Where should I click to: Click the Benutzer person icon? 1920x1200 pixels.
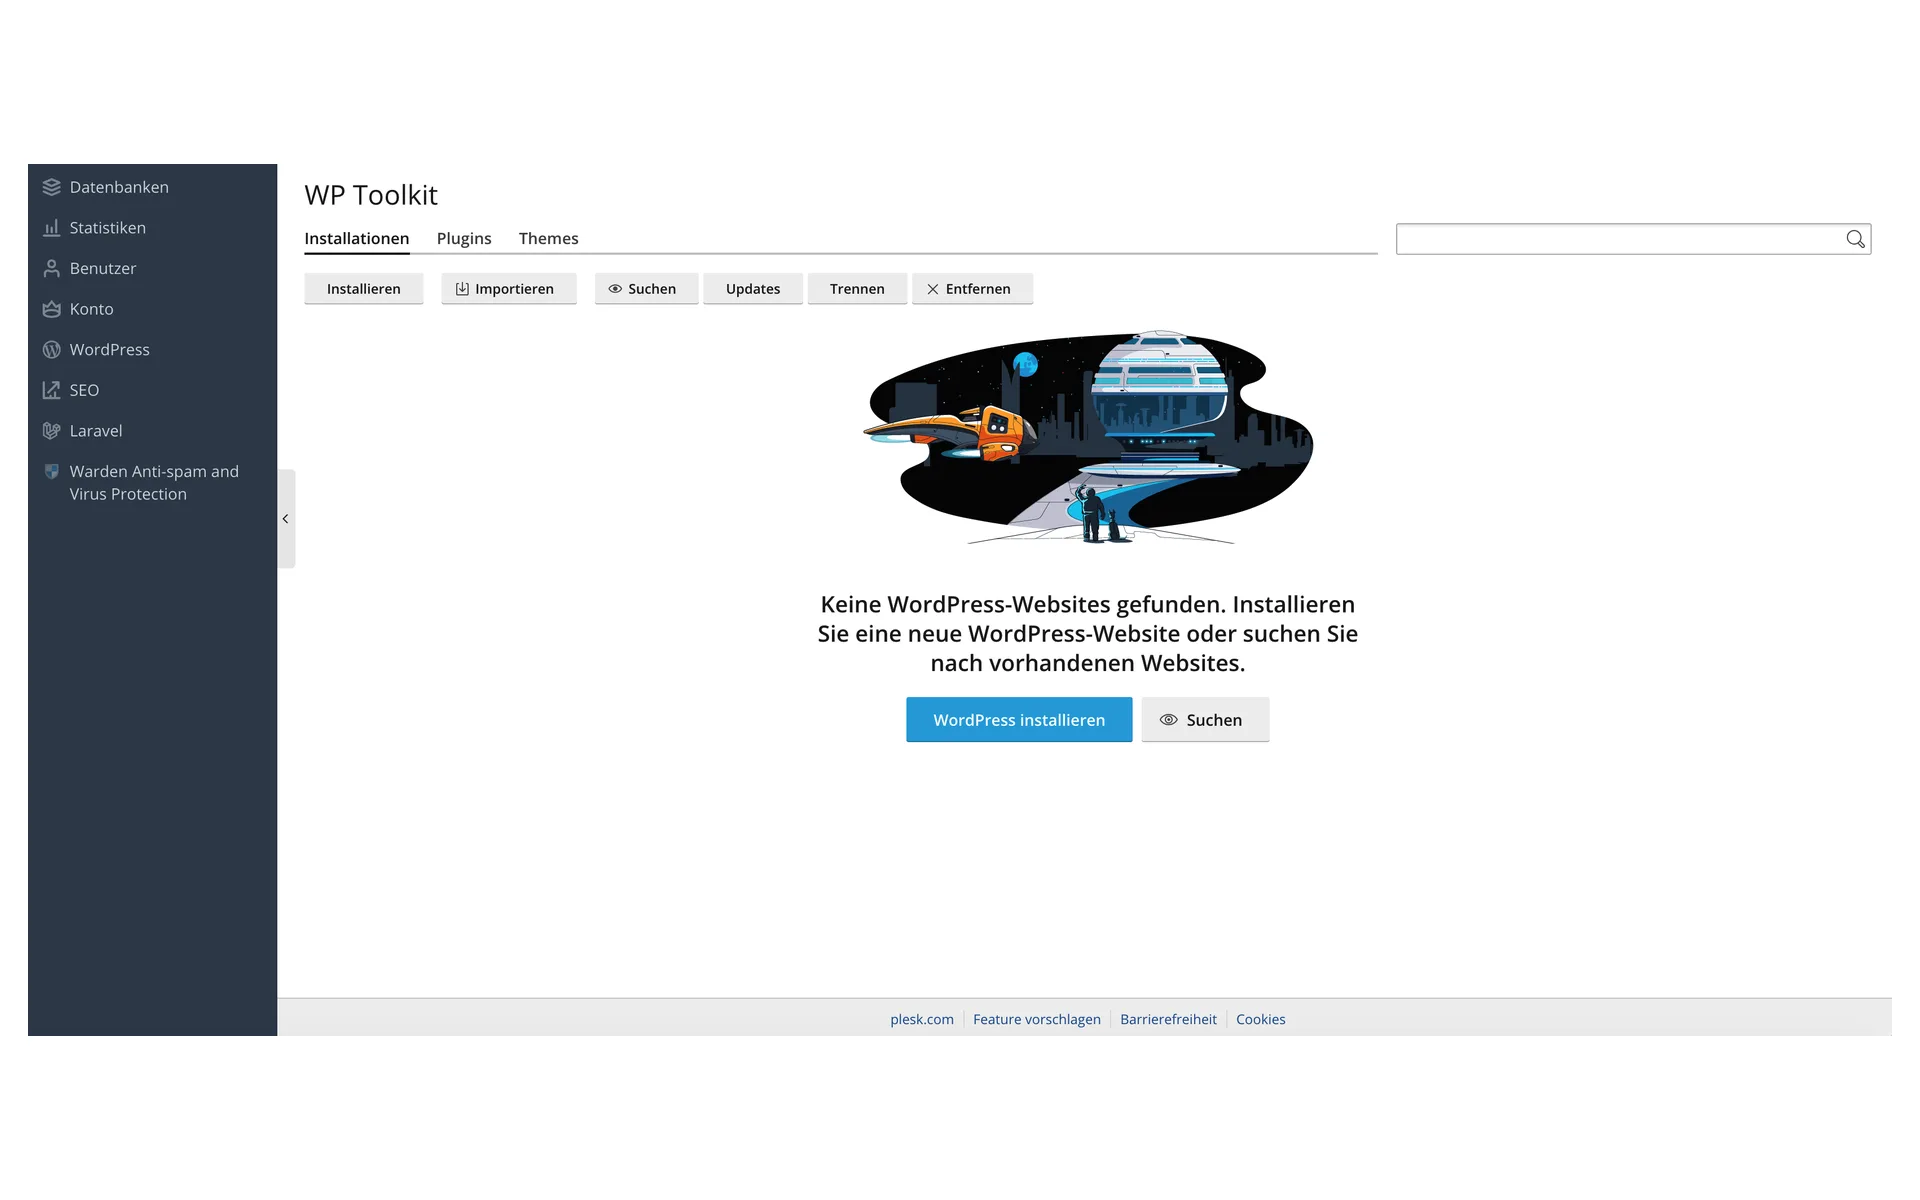51,268
